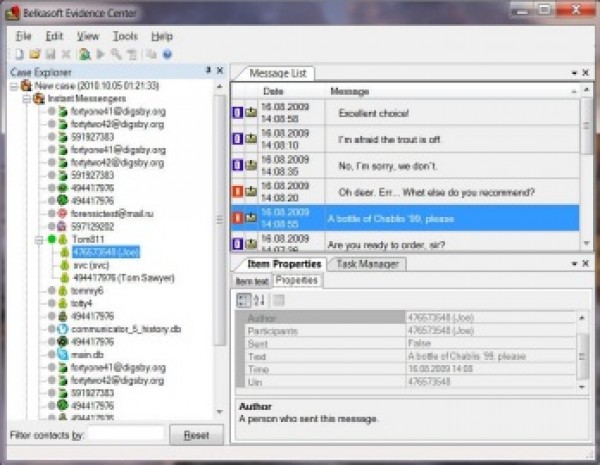Select the tommy6 account
600x465 pixels.
(x=87, y=291)
